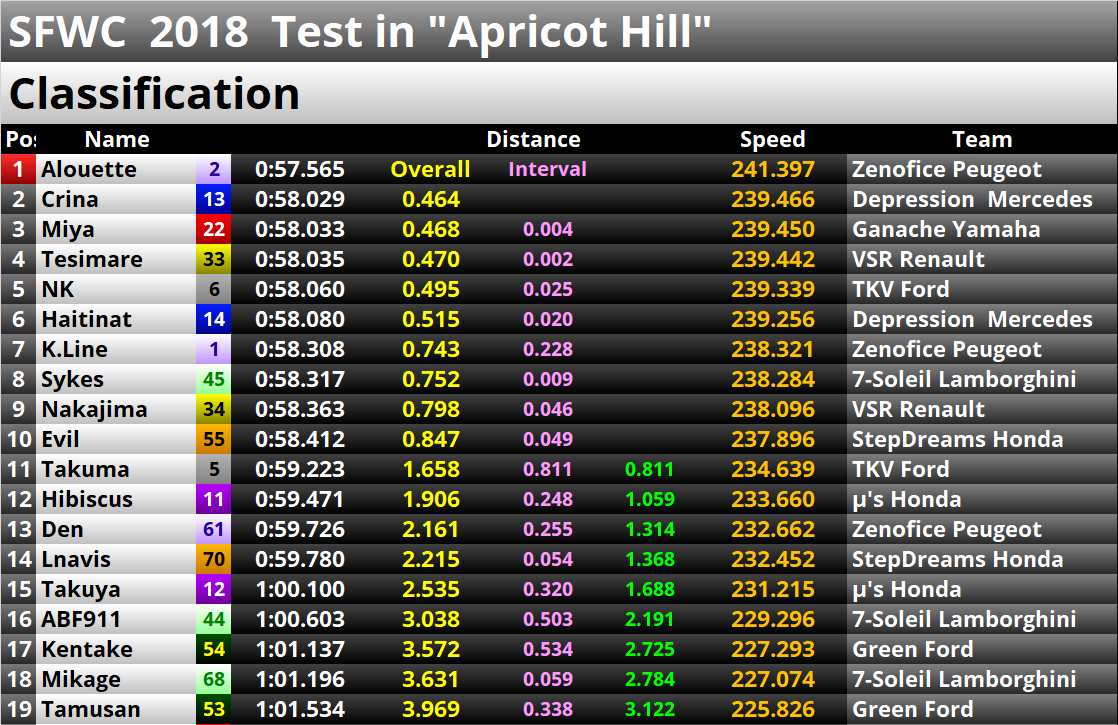Click team Ganache Yamaha
Viewport: 1118px width, 725px height.
(x=946, y=229)
